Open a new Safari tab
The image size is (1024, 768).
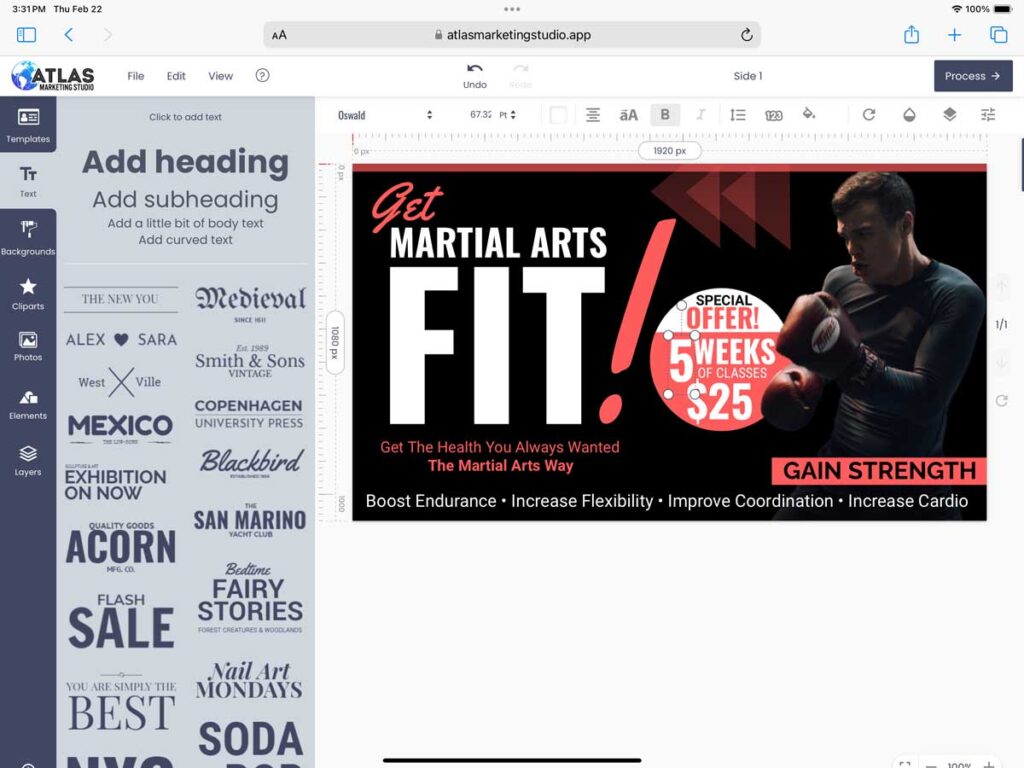[954, 35]
